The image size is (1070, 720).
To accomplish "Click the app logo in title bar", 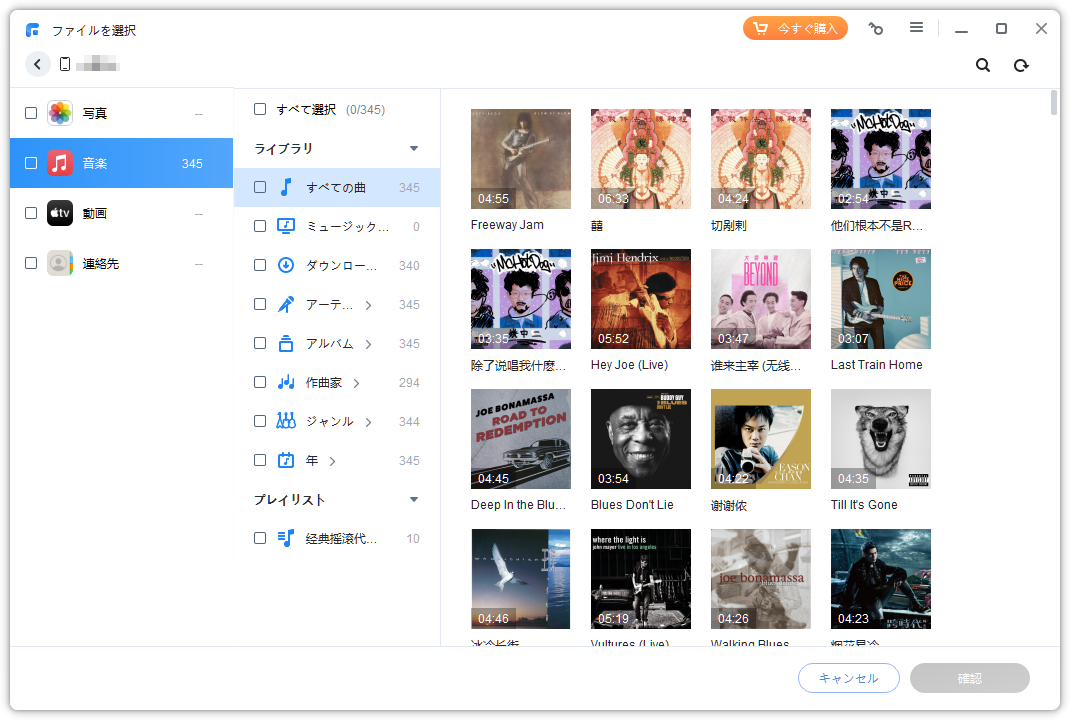I will pos(33,30).
